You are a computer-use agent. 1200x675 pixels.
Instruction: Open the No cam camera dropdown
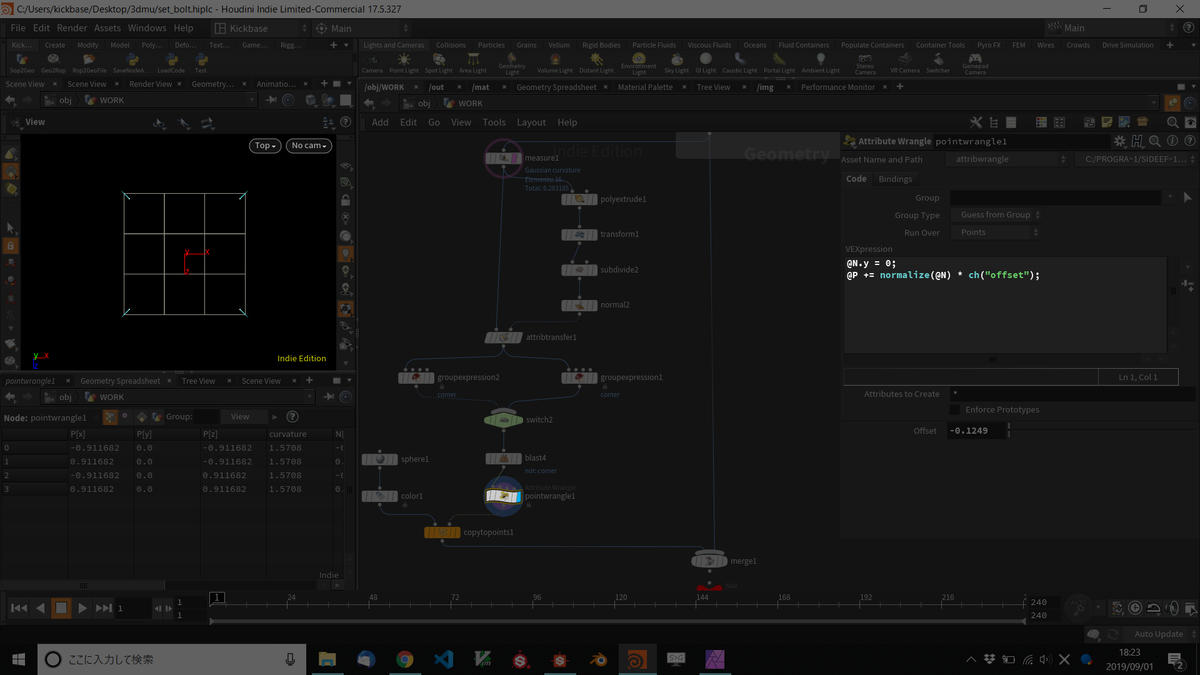[310, 145]
